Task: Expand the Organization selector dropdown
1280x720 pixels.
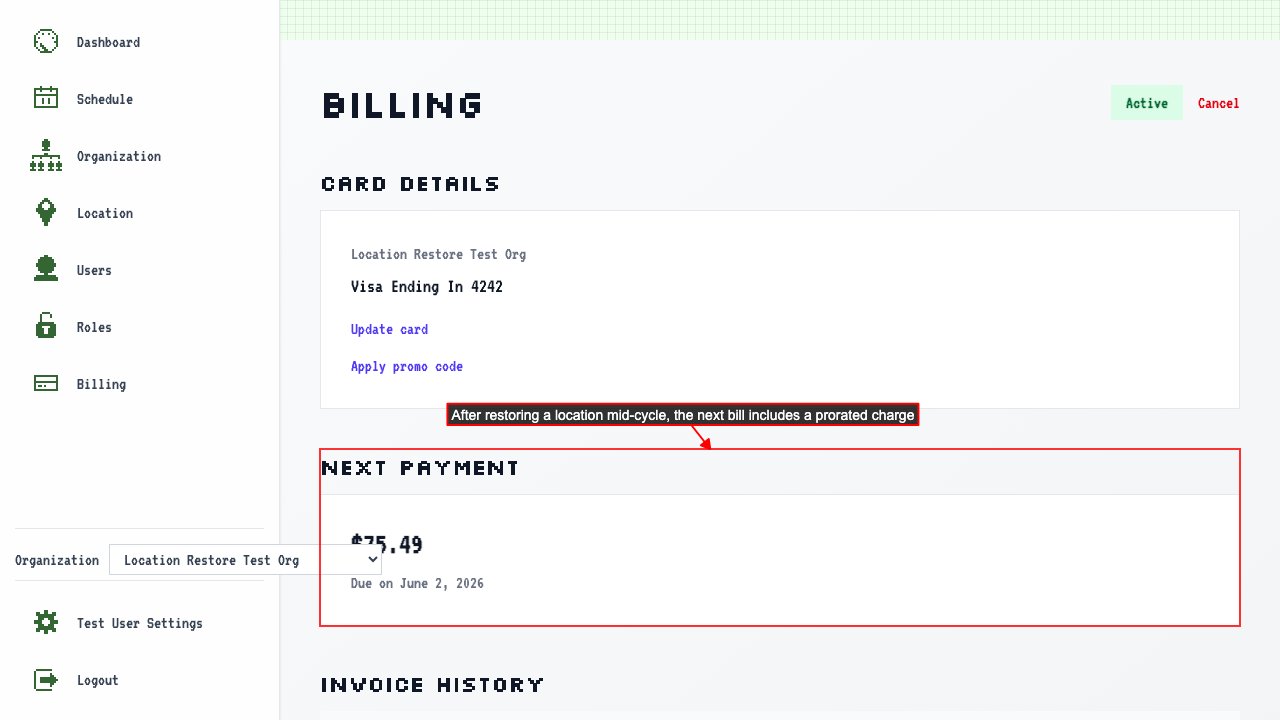Action: 245,560
